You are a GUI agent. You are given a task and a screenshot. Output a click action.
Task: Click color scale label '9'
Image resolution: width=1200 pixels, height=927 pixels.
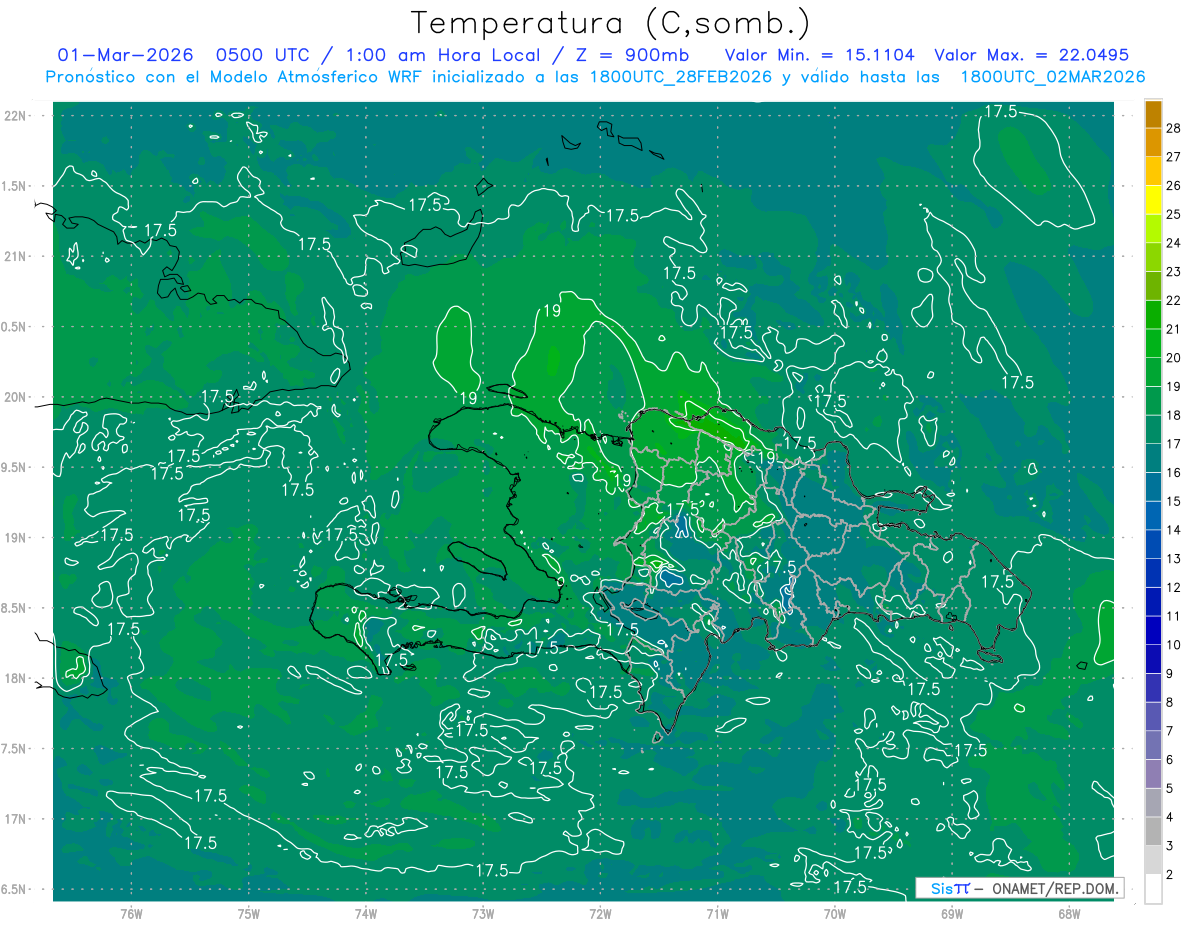pos(1171,674)
